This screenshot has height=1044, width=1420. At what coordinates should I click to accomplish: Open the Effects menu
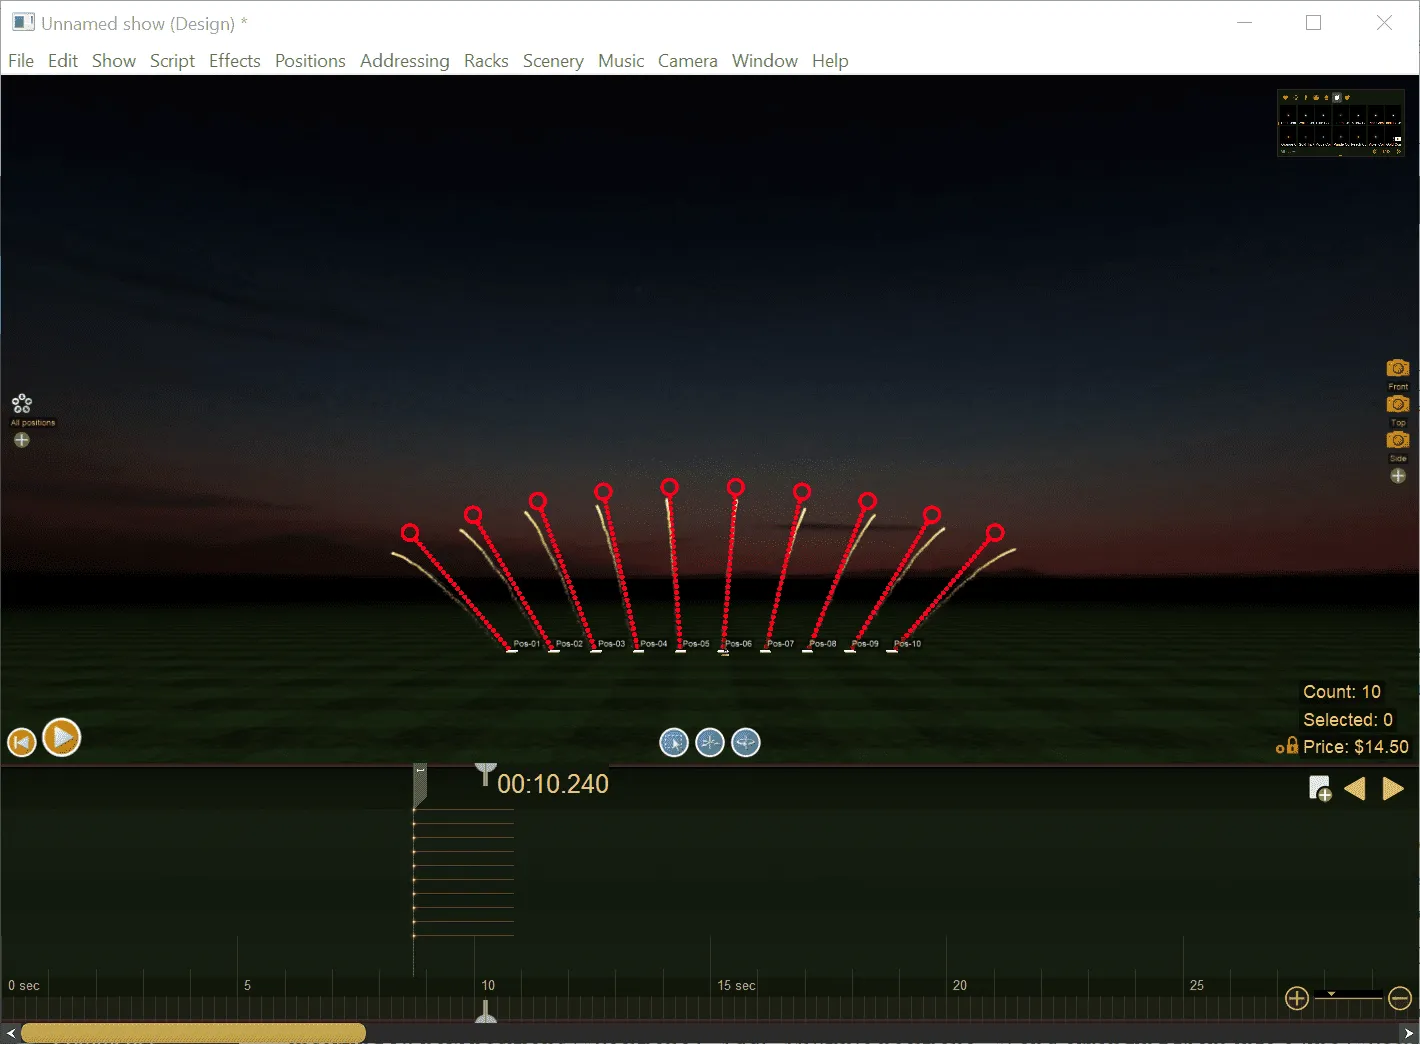click(234, 61)
